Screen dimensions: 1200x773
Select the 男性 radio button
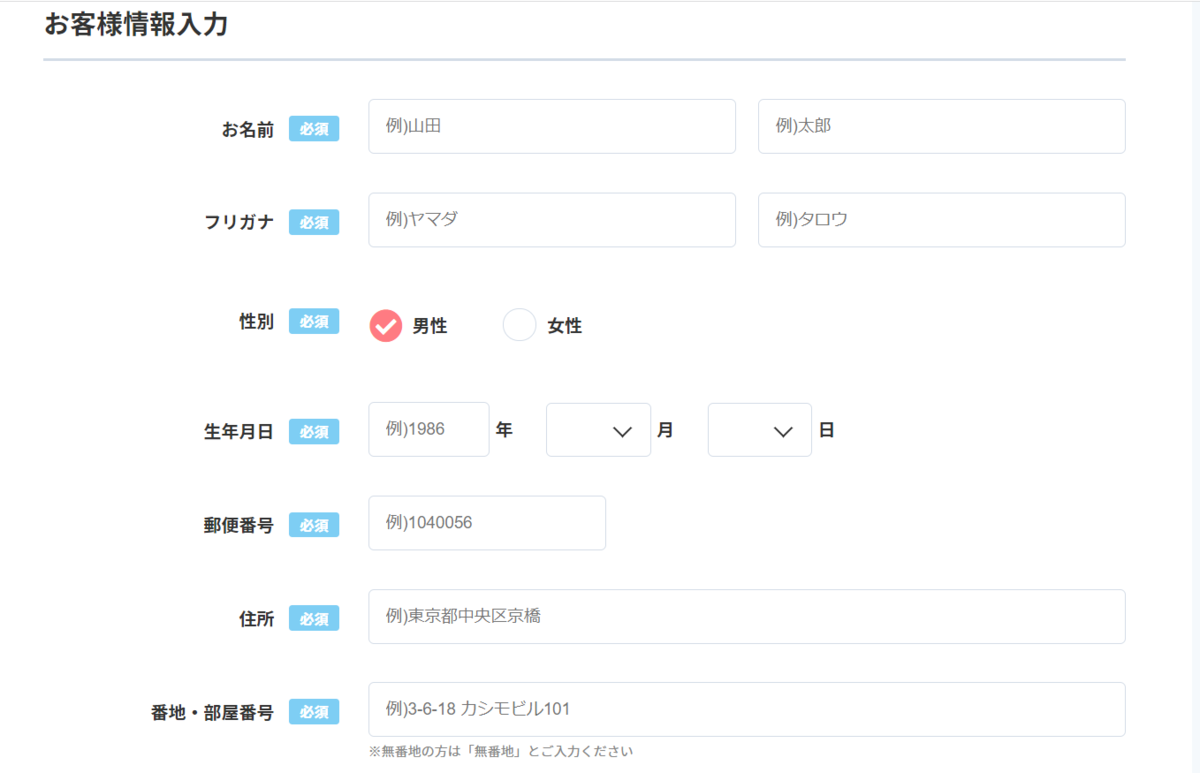point(386,325)
